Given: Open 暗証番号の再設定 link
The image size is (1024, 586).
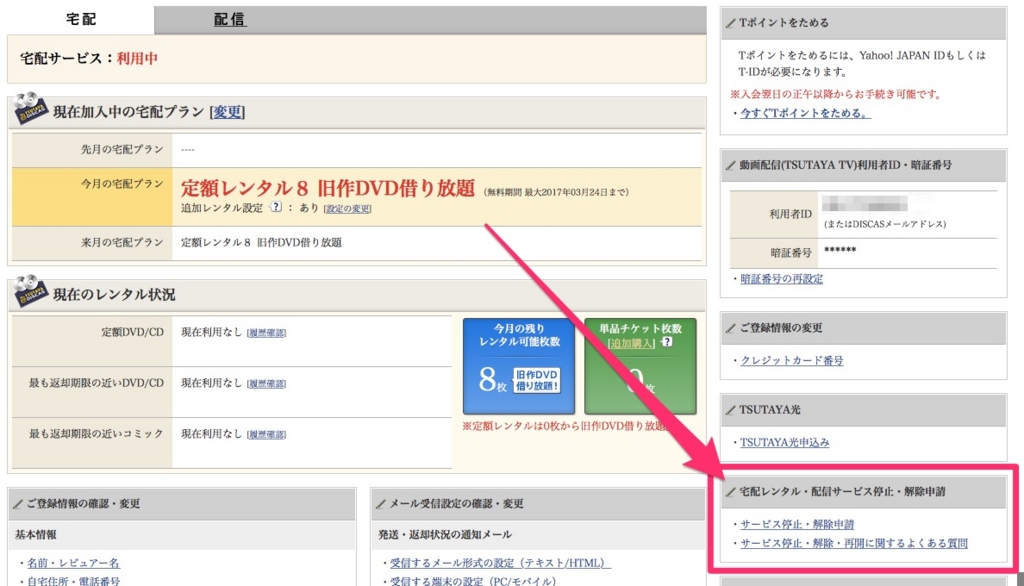Looking at the screenshot, I should coord(781,279).
